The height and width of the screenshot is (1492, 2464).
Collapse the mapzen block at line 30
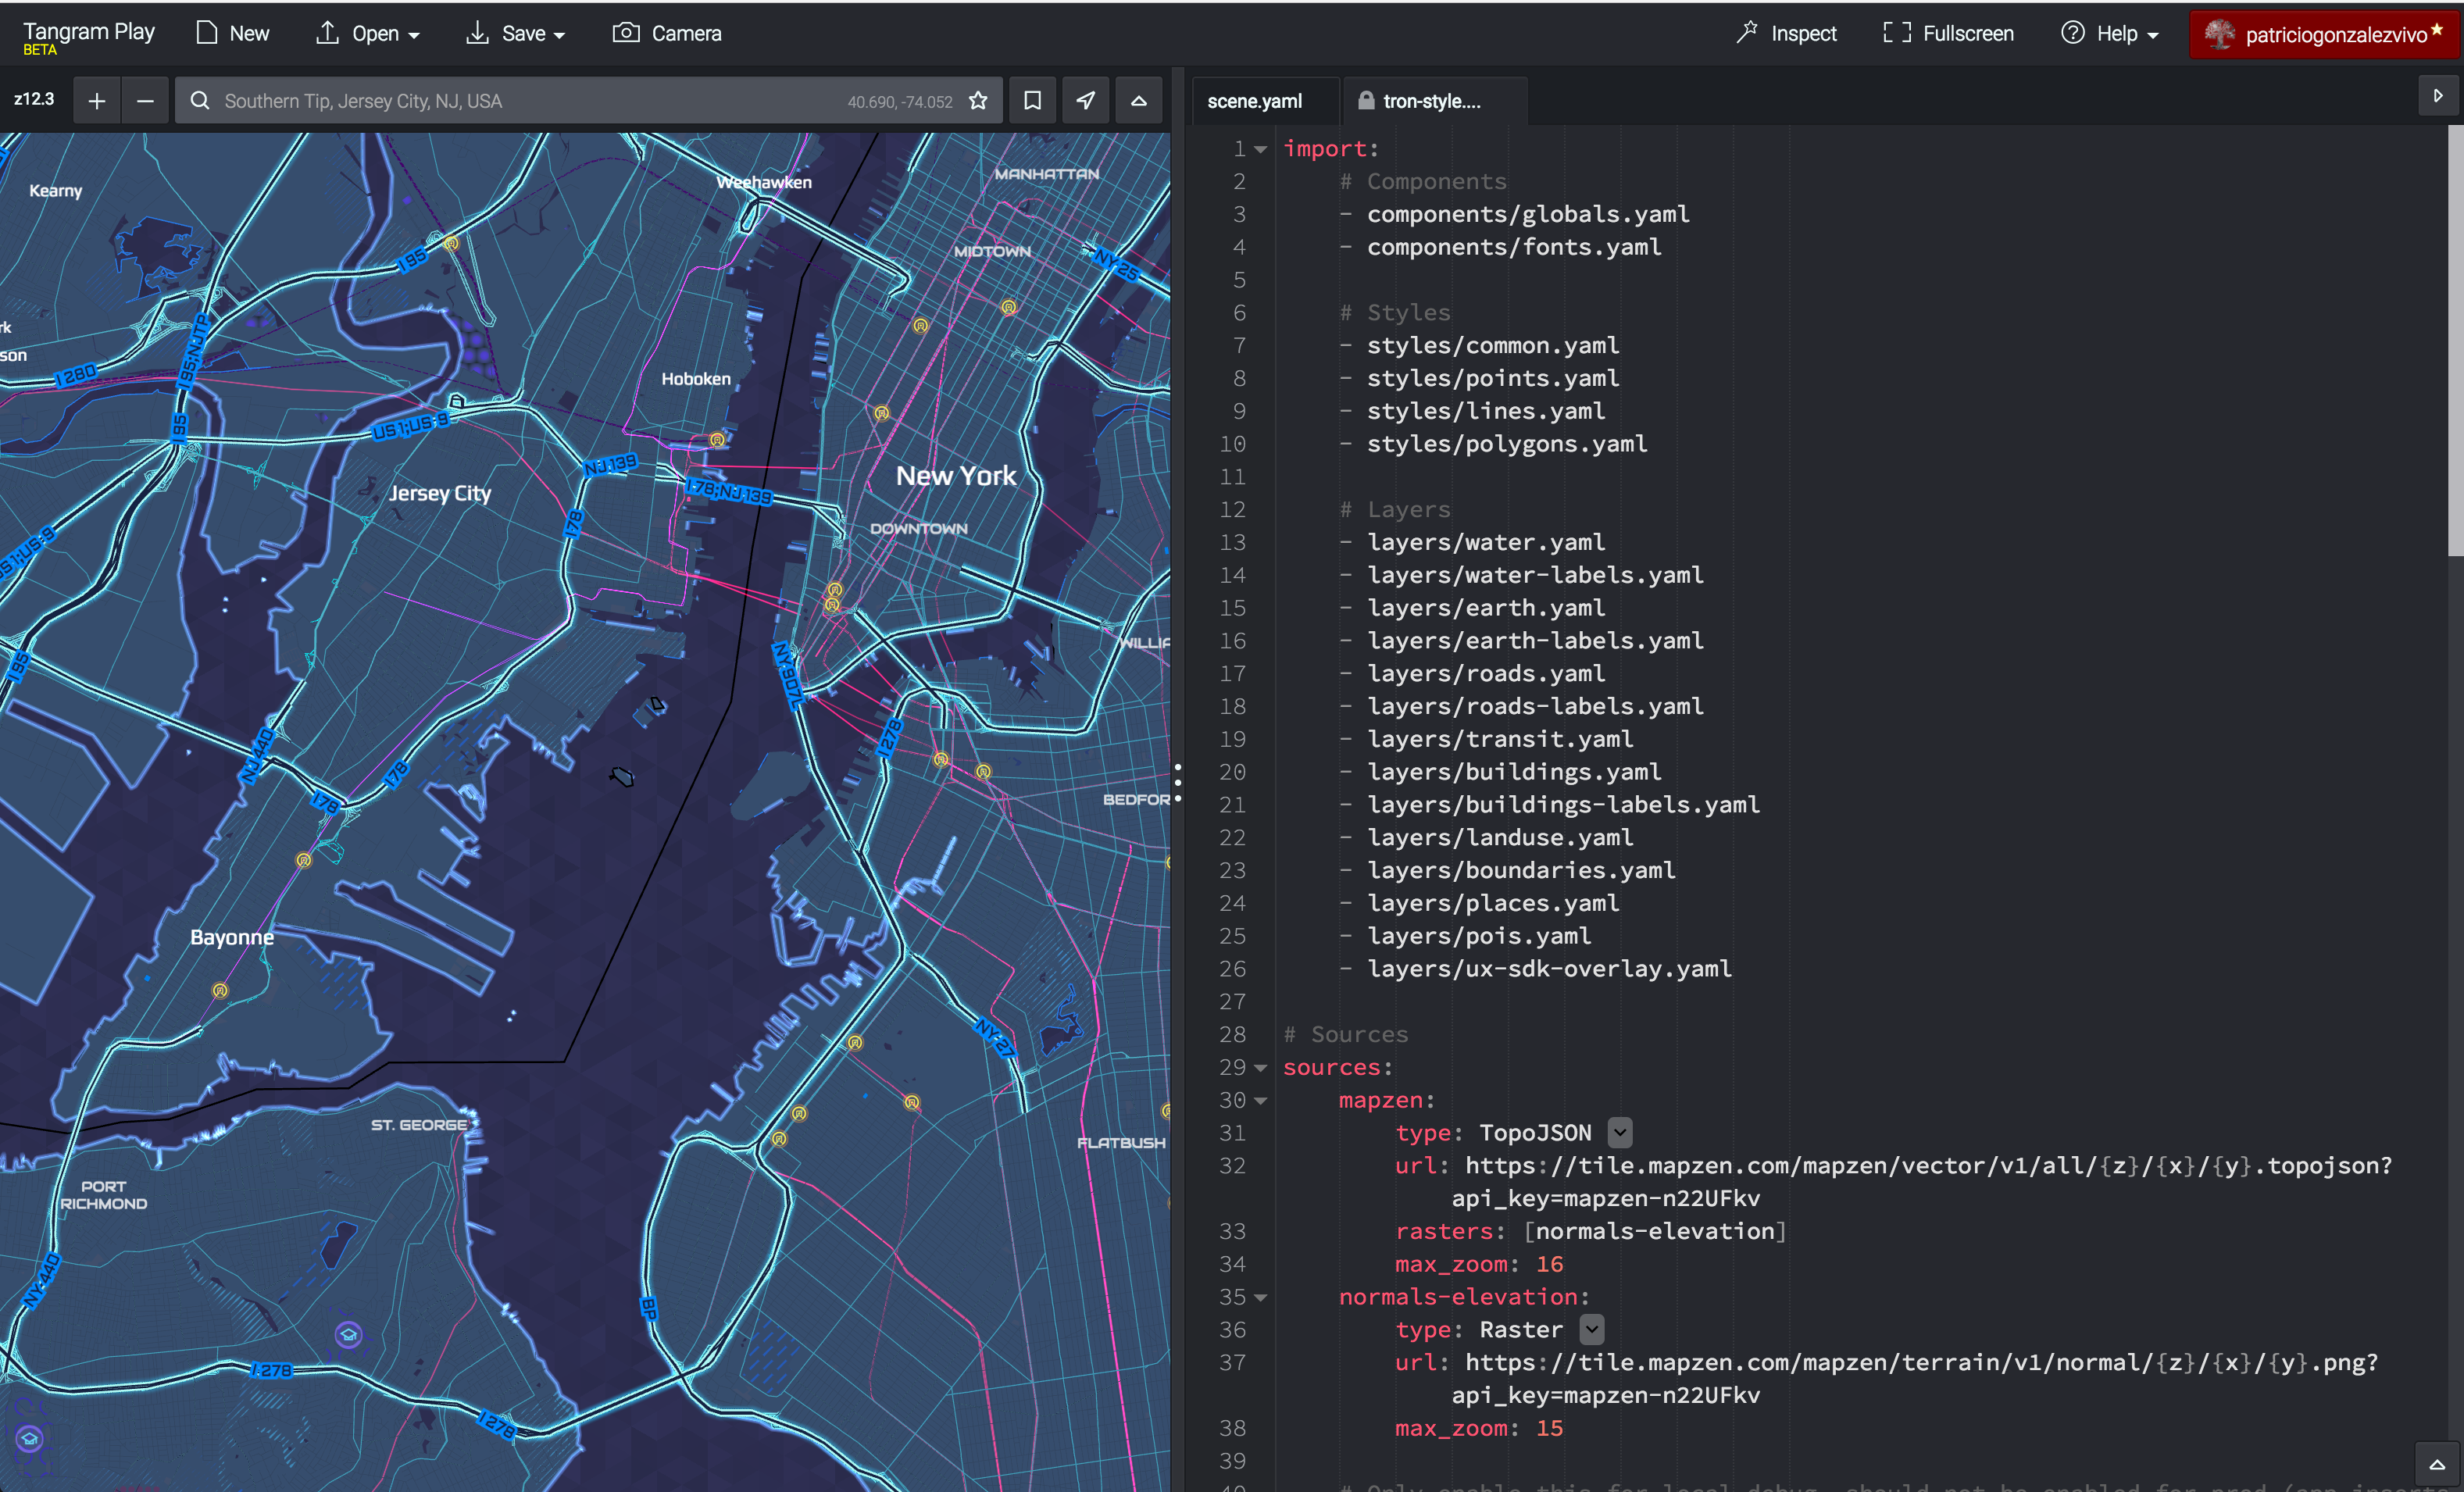(1261, 1101)
